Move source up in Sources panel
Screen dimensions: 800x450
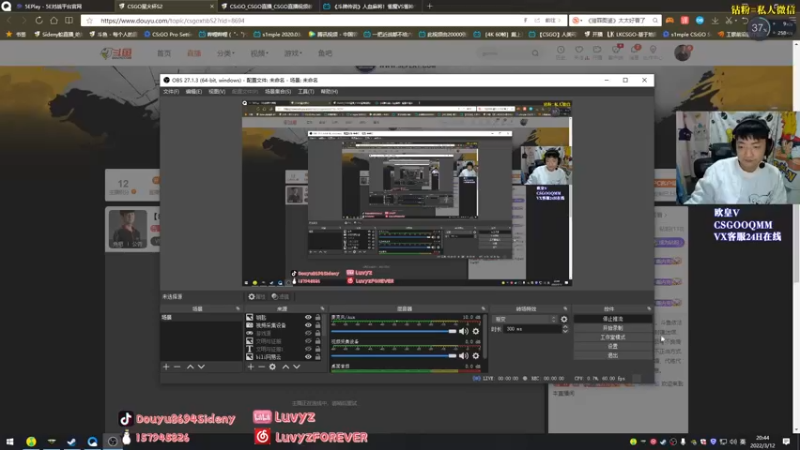point(286,367)
